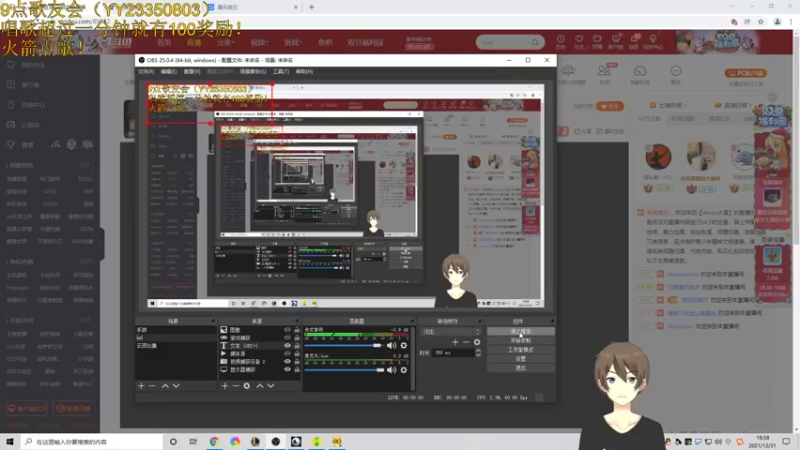Lock the 文本 (GDI+) source
800x450 pixels.
click(297, 345)
